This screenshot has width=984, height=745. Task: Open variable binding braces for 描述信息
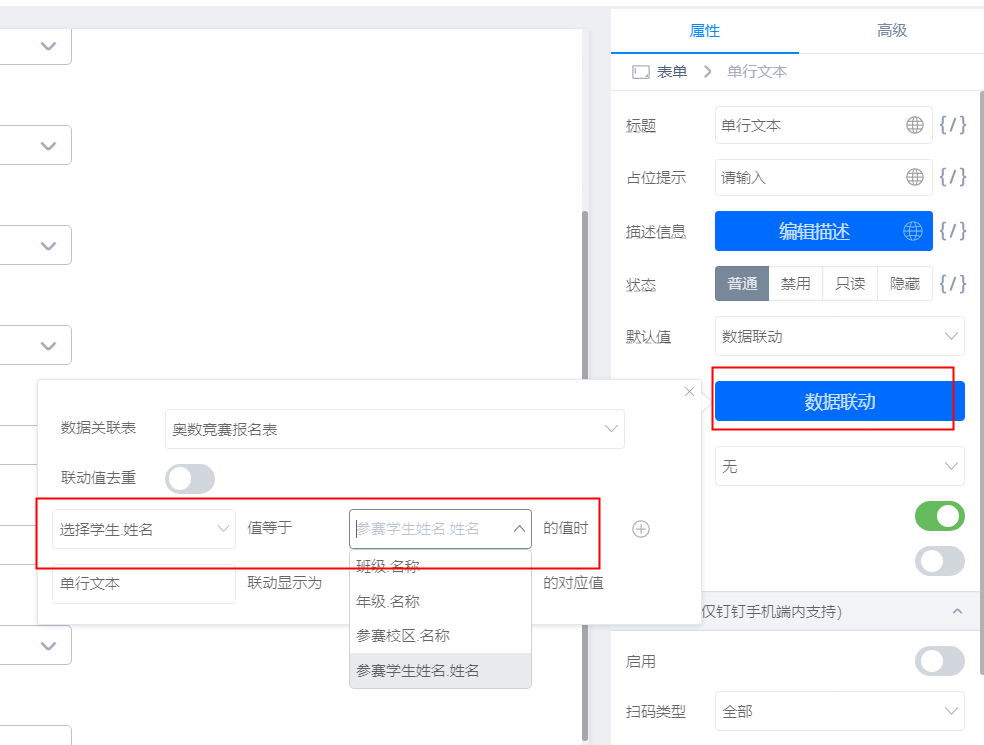click(x=952, y=231)
